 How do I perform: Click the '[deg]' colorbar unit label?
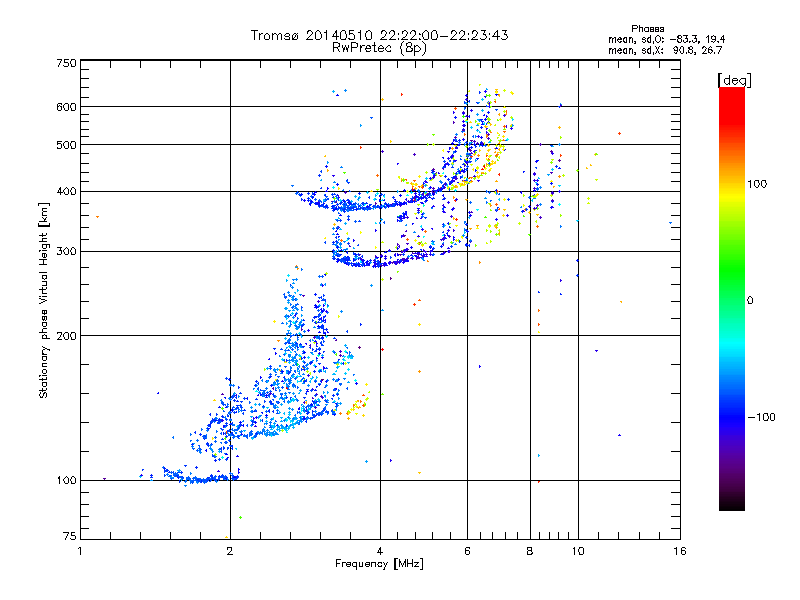click(734, 80)
